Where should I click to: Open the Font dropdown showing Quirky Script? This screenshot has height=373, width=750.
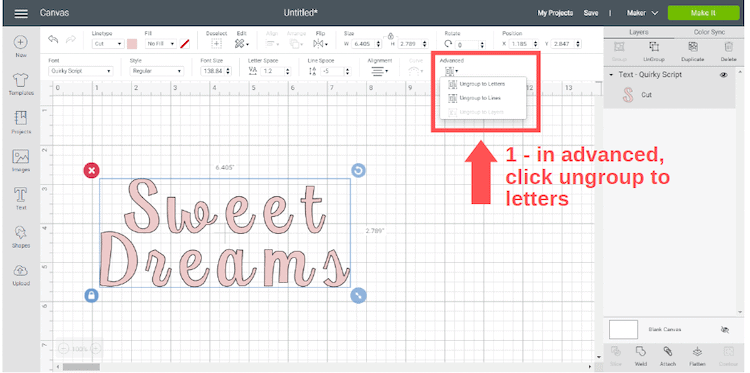click(80, 71)
